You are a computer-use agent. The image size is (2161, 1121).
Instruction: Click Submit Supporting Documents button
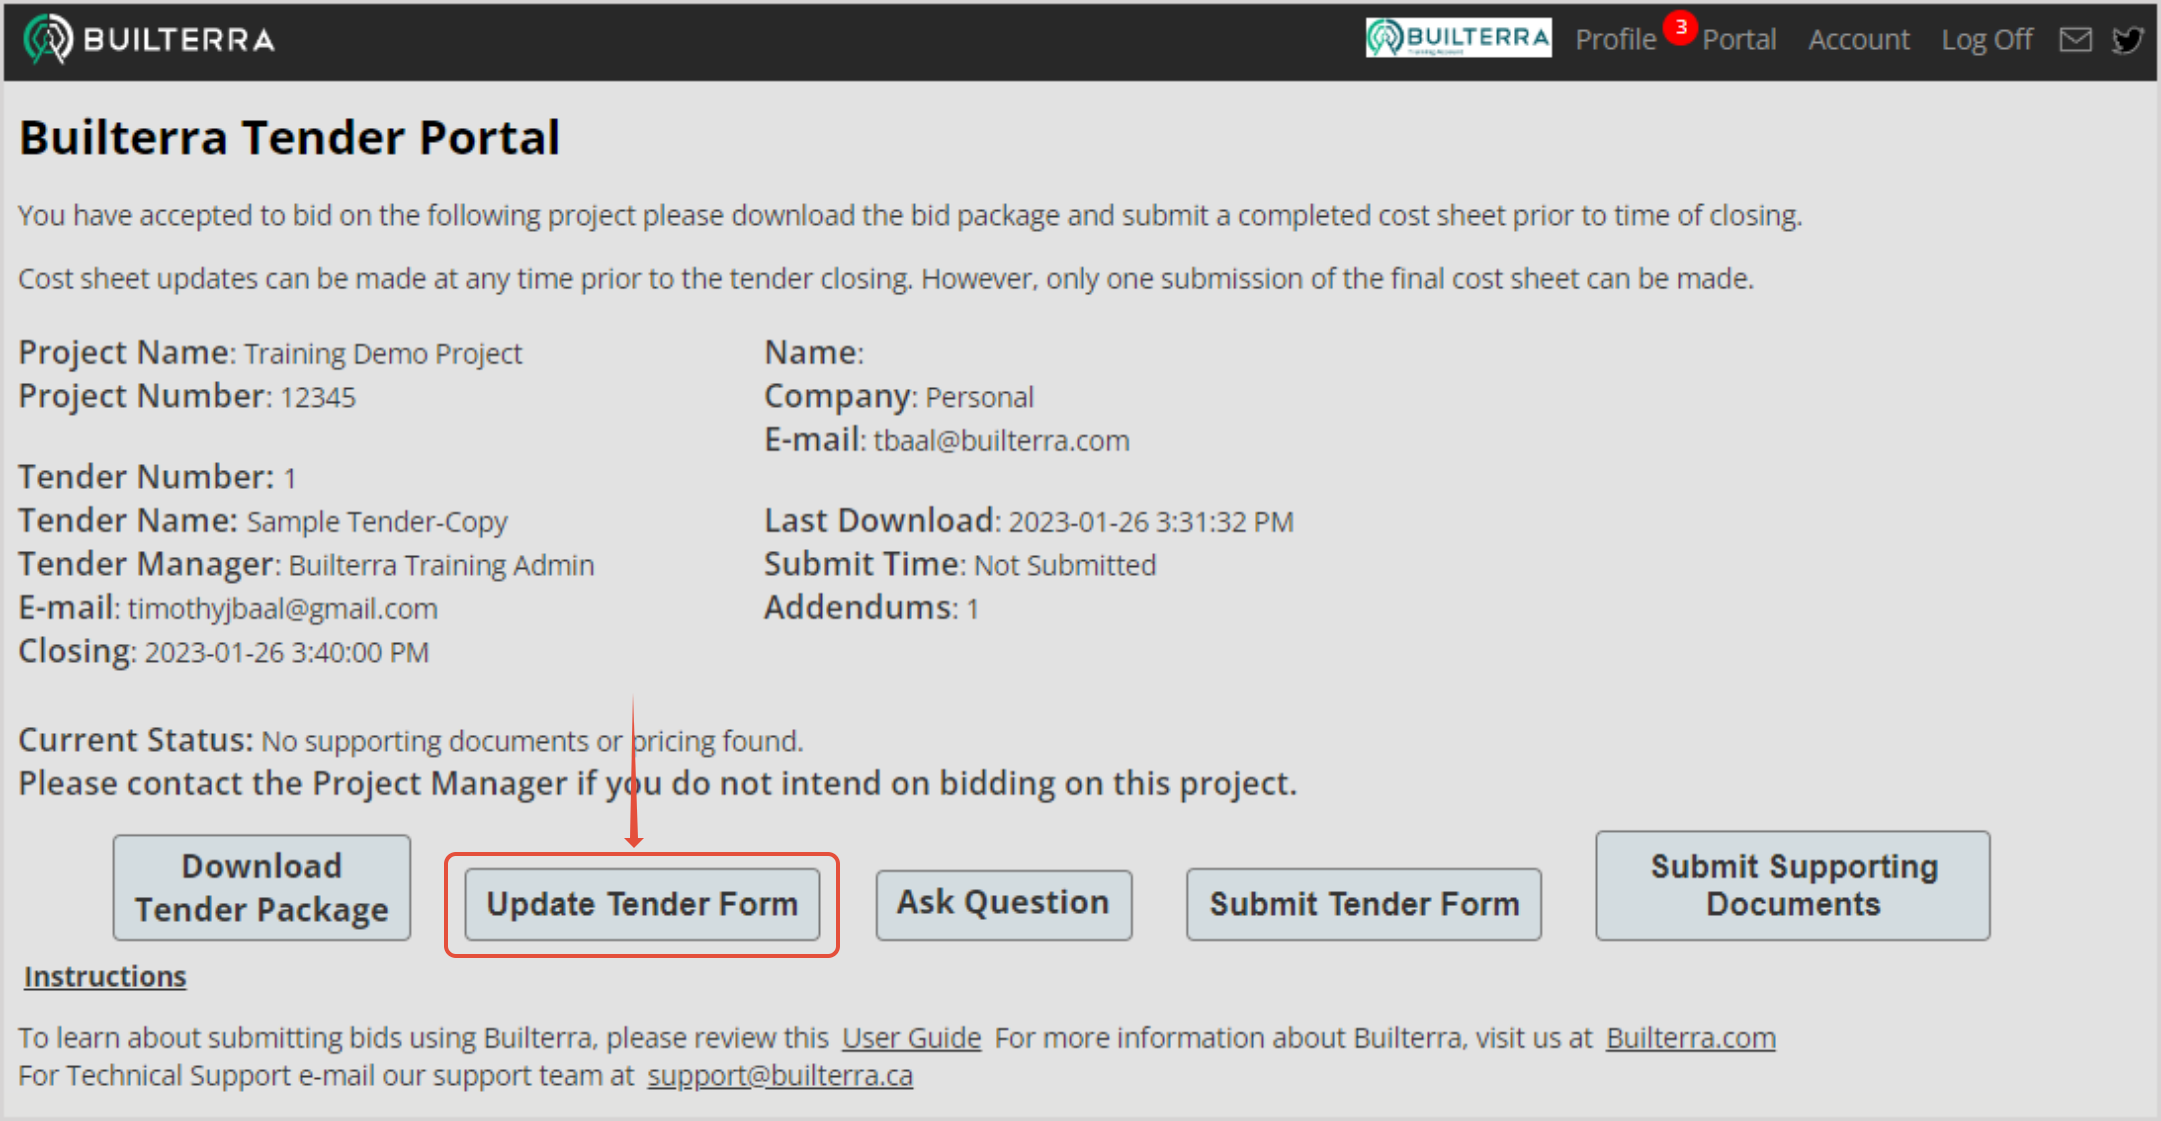1792,885
